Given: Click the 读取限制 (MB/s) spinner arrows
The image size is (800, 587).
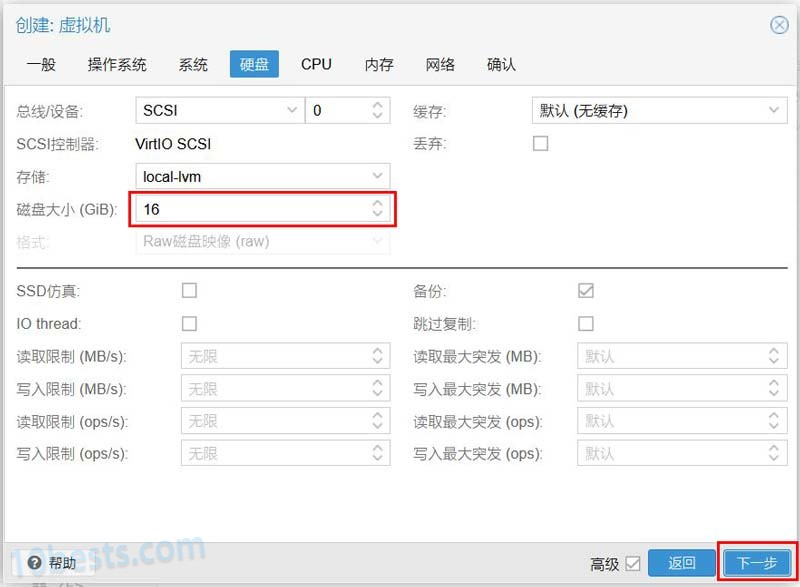Looking at the screenshot, I should point(377,356).
